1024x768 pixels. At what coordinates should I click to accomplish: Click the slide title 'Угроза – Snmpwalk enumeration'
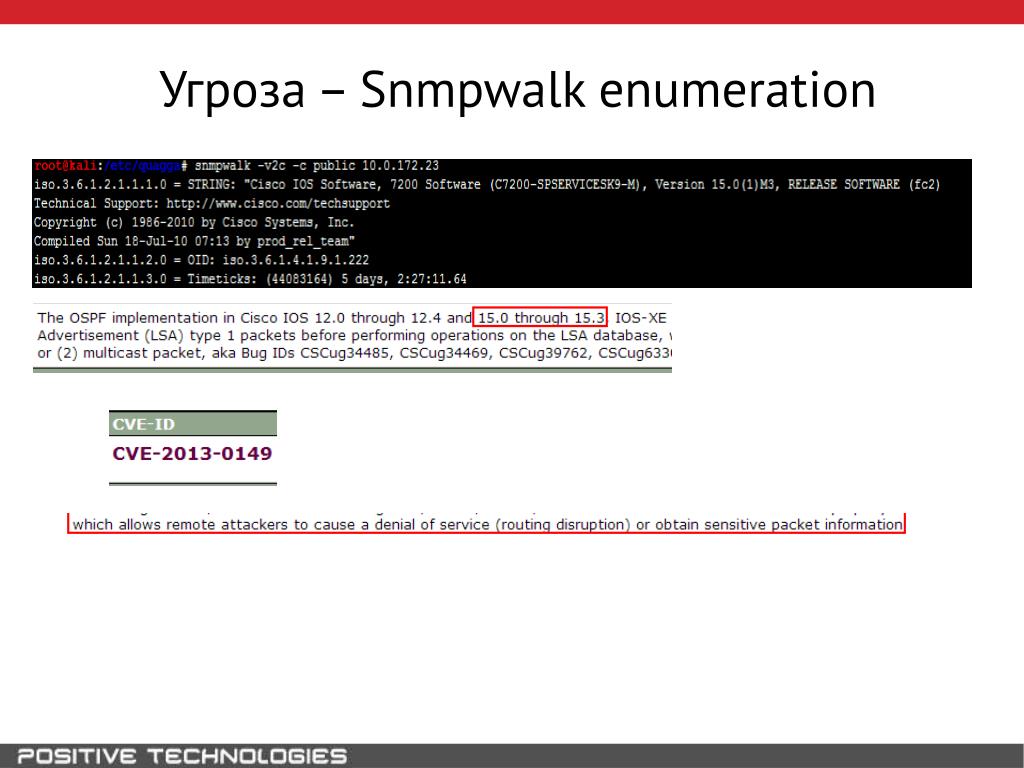click(x=517, y=90)
